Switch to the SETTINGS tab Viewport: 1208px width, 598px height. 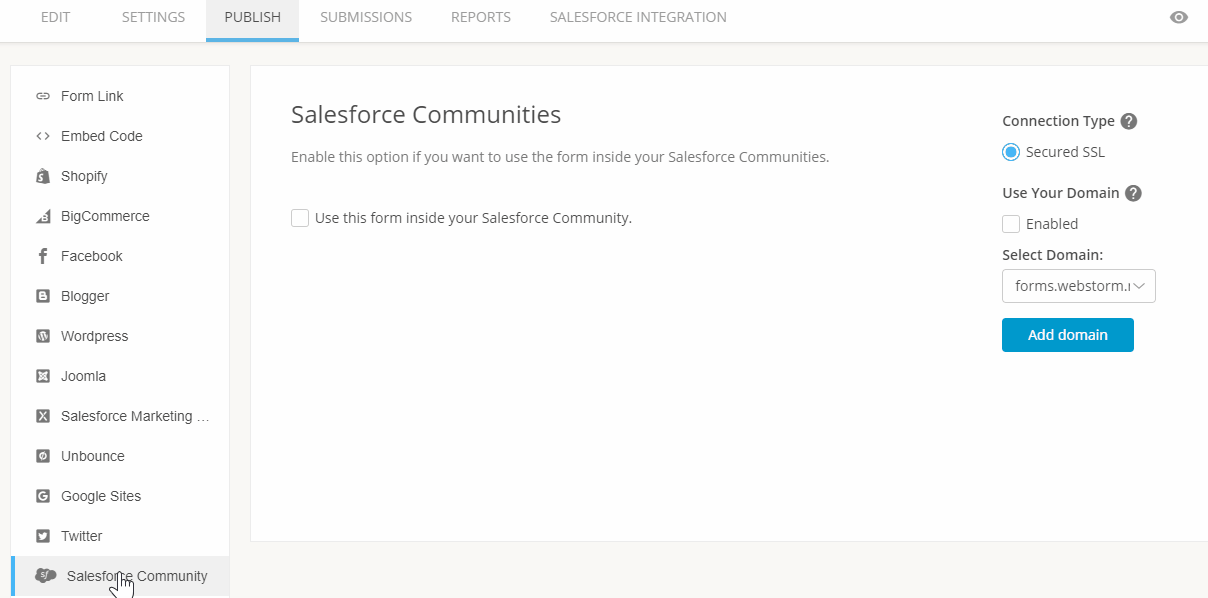click(x=153, y=17)
